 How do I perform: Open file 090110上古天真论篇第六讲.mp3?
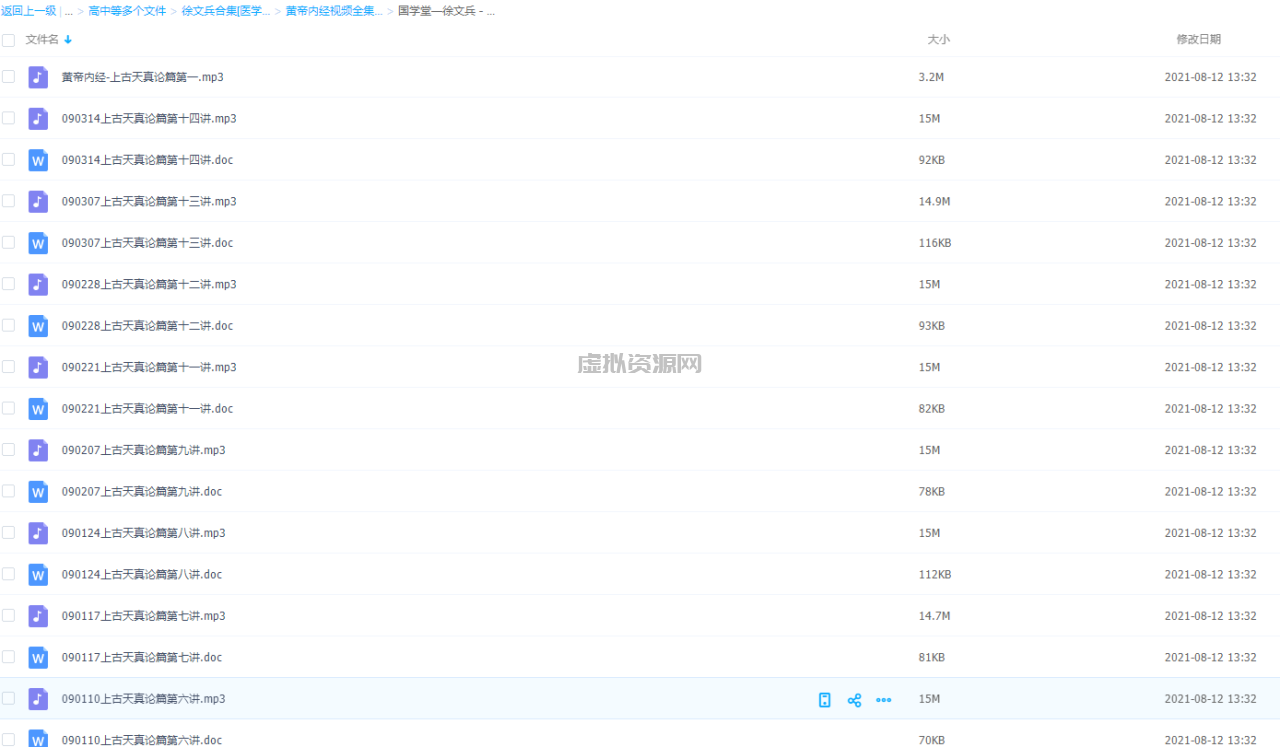tap(144, 699)
